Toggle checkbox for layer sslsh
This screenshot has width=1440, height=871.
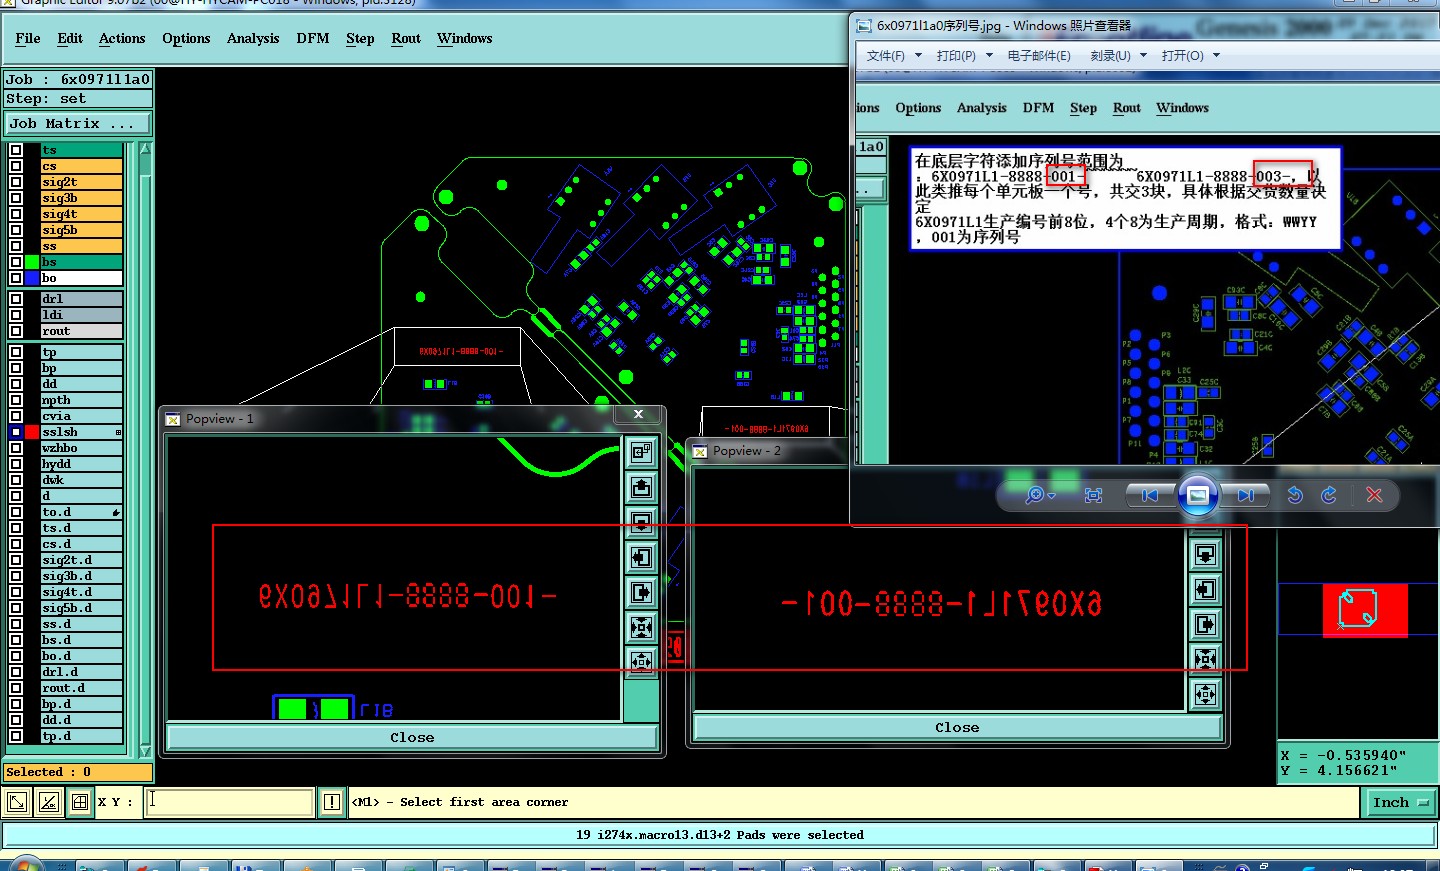point(16,432)
